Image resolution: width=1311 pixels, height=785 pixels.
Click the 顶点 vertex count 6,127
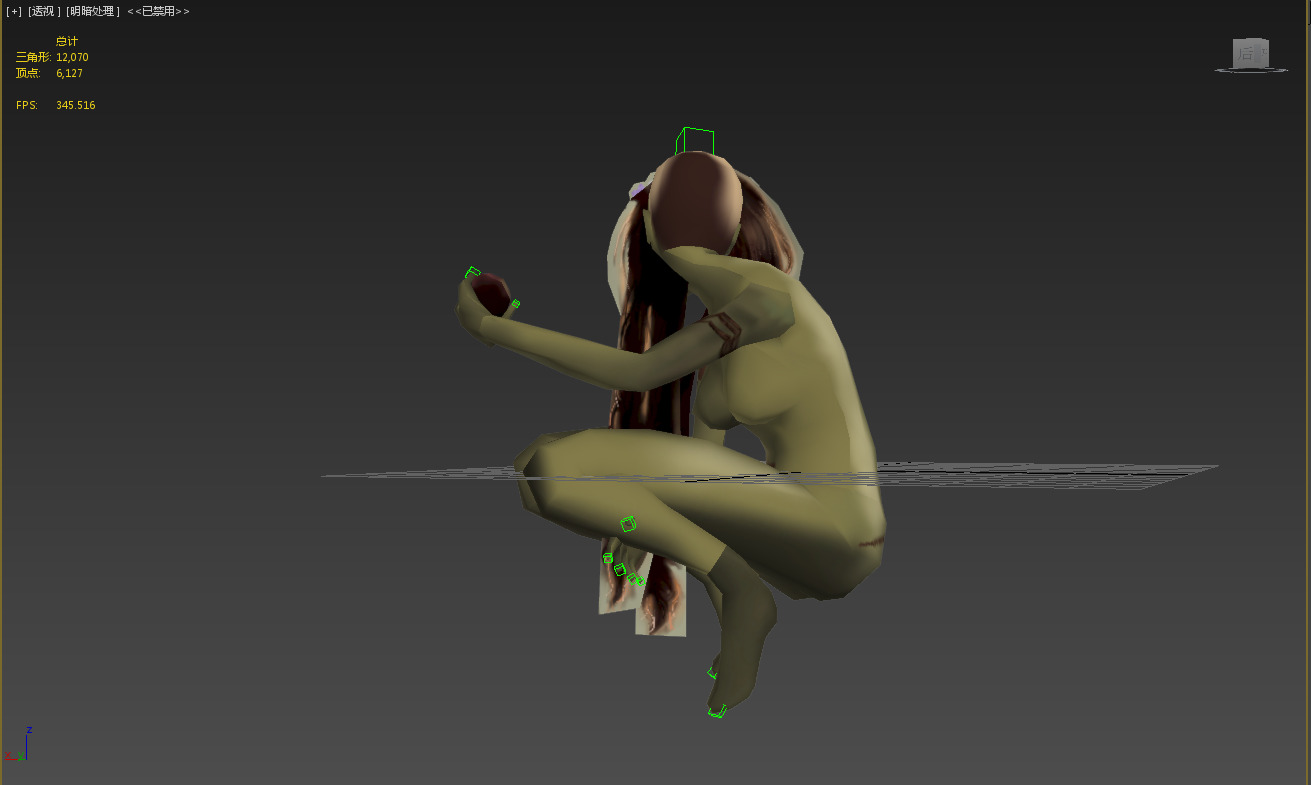coord(69,73)
